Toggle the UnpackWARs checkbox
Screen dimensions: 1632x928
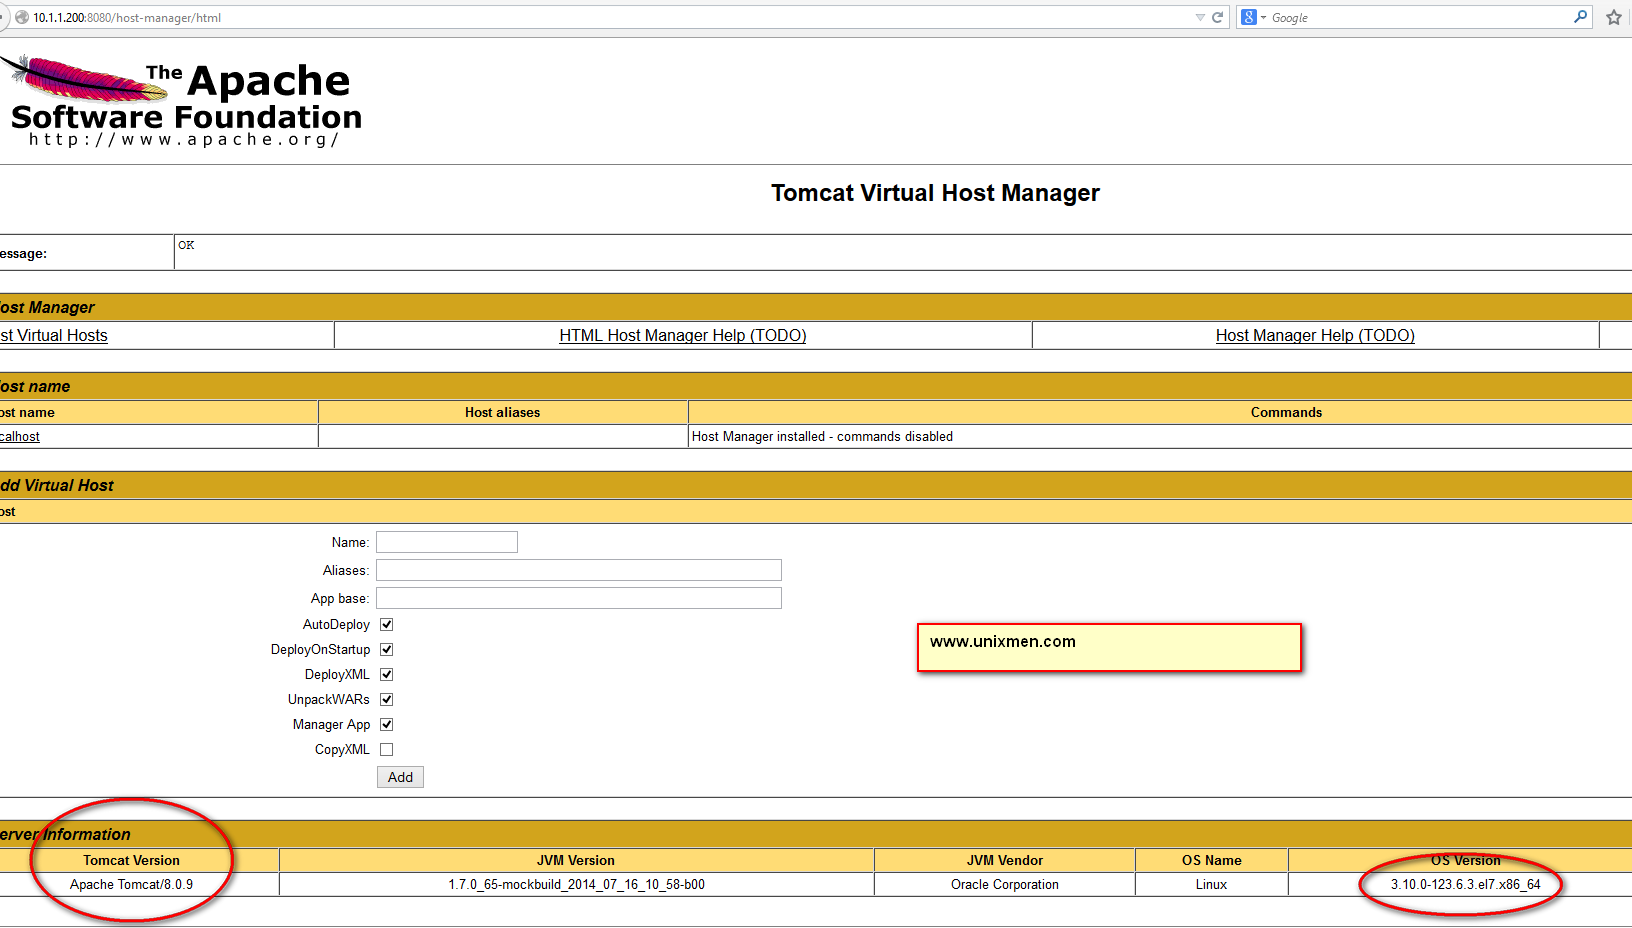click(x=387, y=699)
